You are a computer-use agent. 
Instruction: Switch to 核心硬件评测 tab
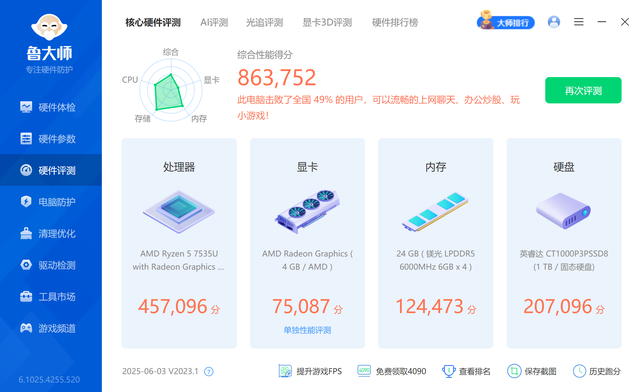pos(153,22)
